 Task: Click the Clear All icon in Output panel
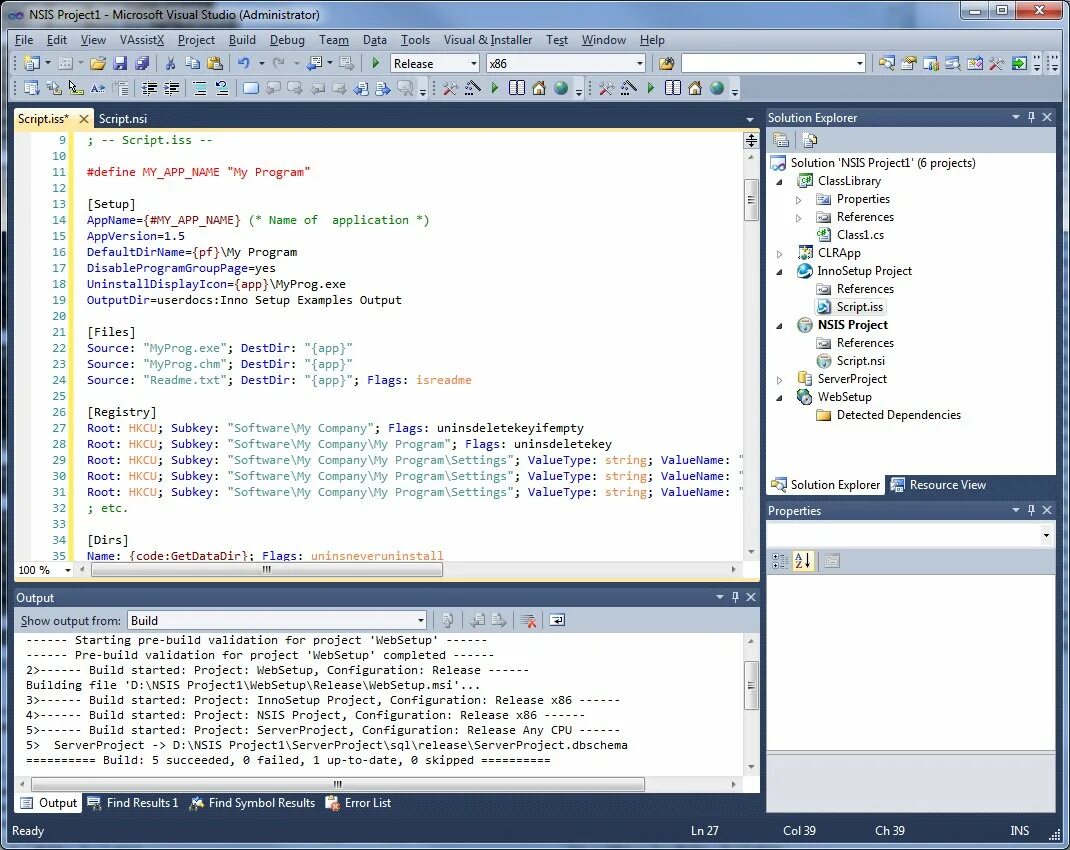pyautogui.click(x=528, y=620)
